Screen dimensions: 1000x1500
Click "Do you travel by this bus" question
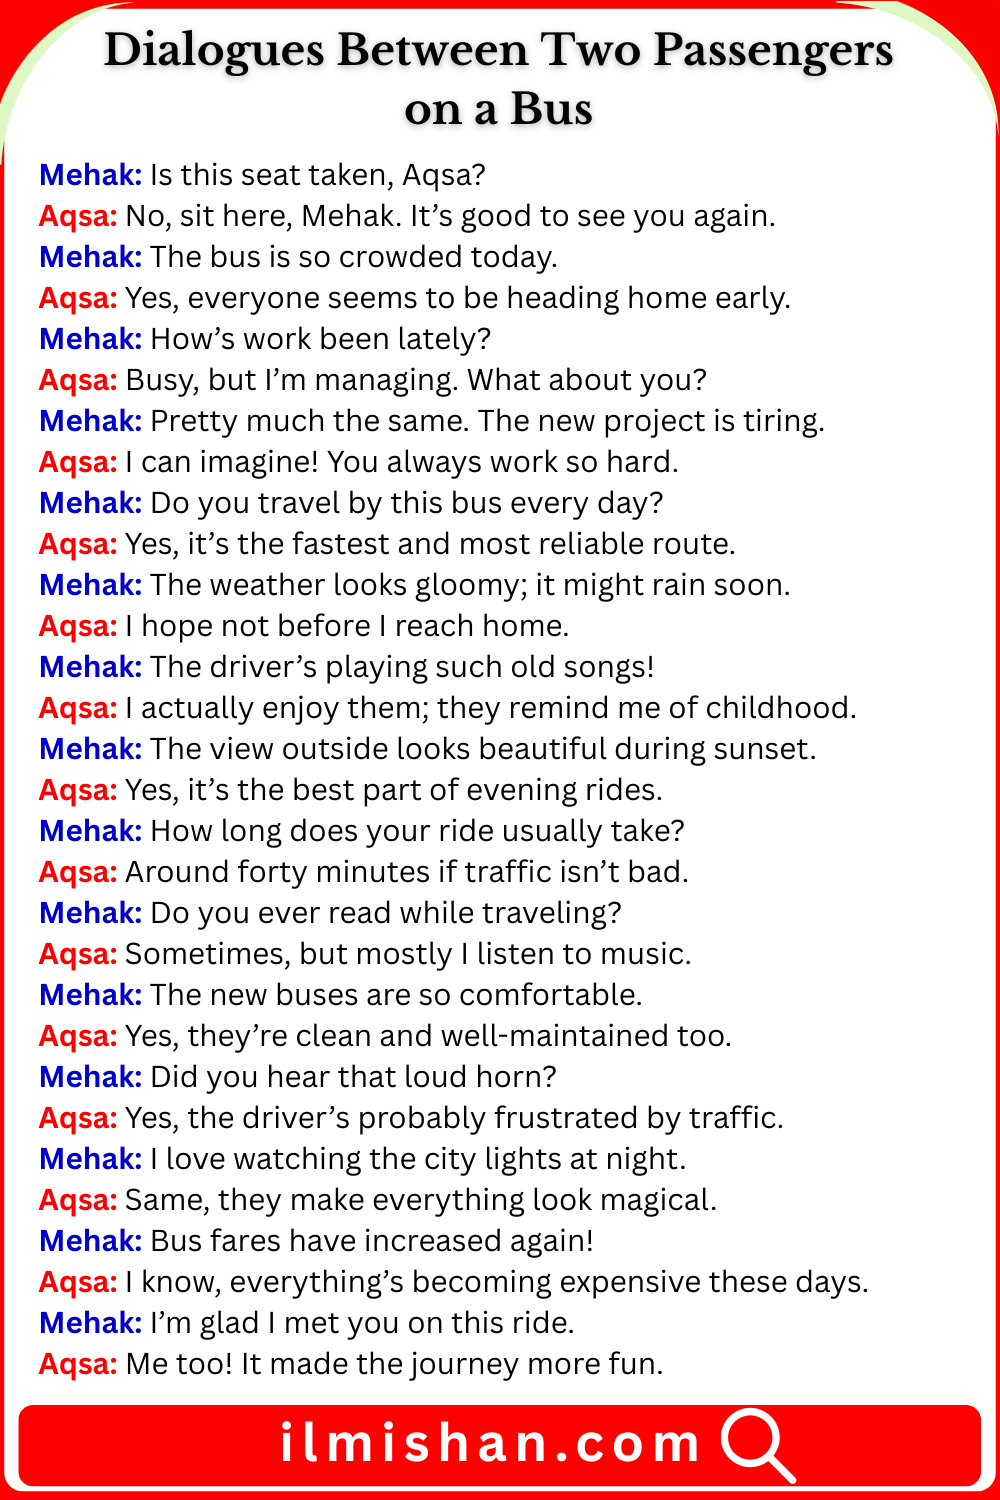[x=406, y=503]
